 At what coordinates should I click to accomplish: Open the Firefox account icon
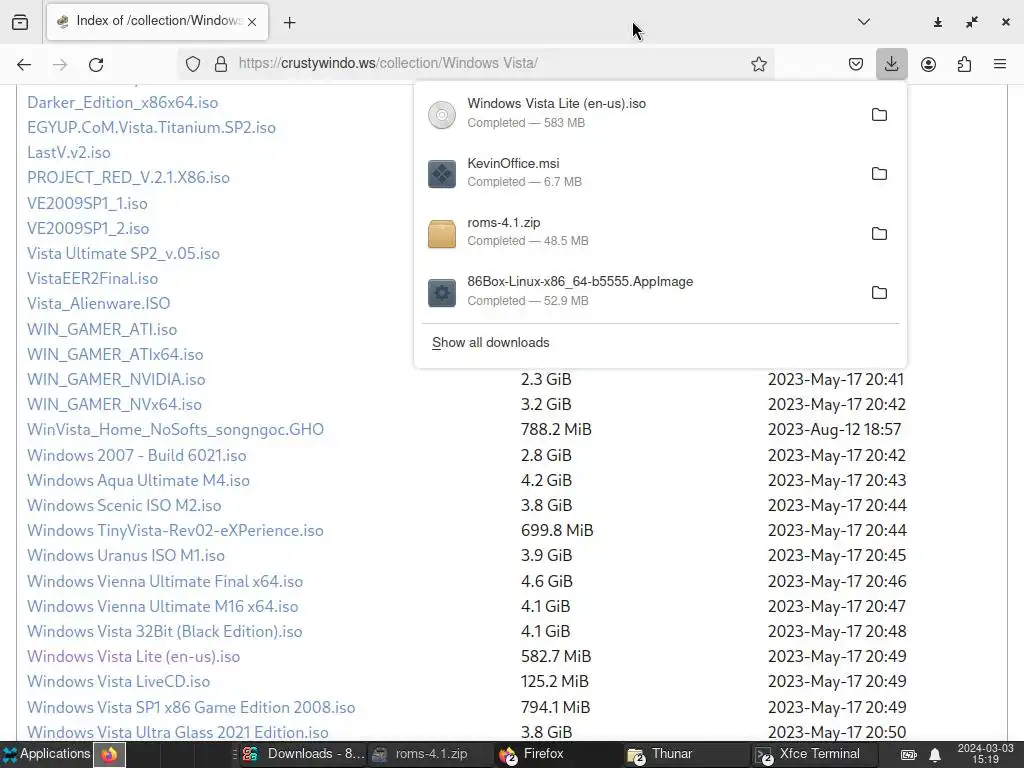click(x=928, y=64)
